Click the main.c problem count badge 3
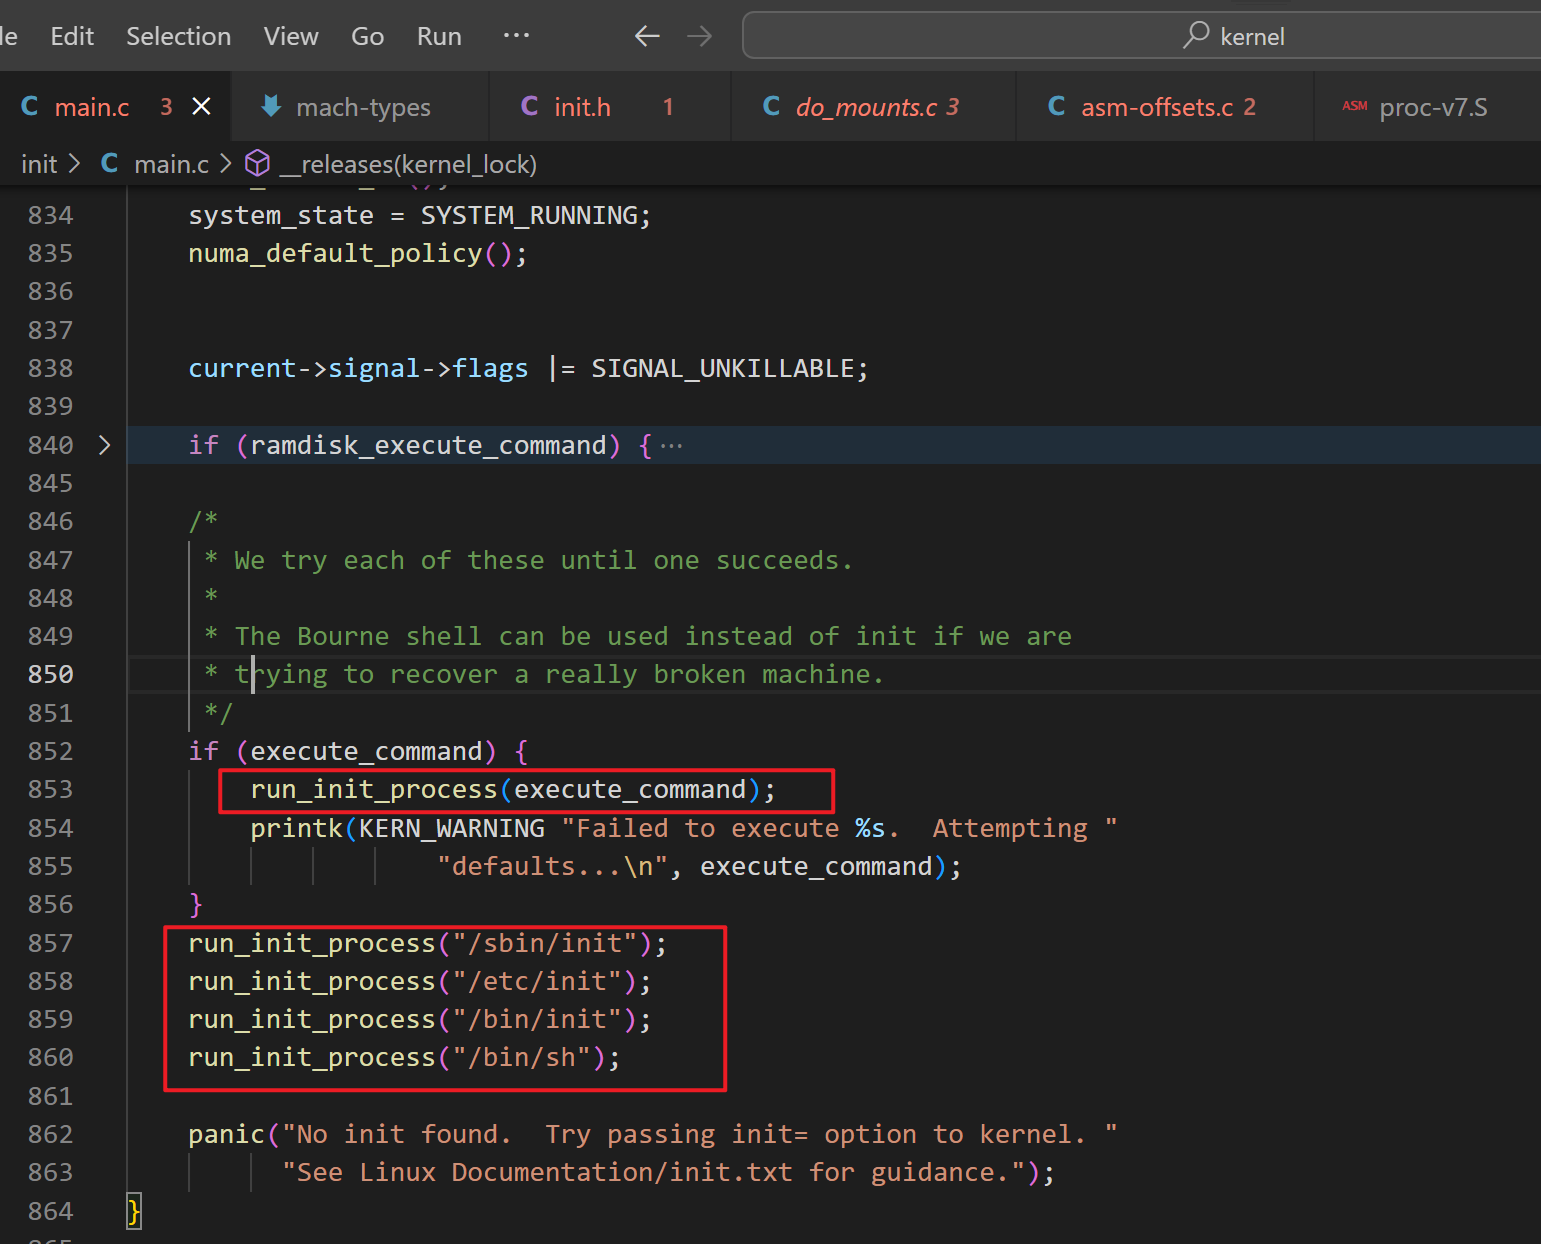The image size is (1541, 1244). [x=166, y=106]
